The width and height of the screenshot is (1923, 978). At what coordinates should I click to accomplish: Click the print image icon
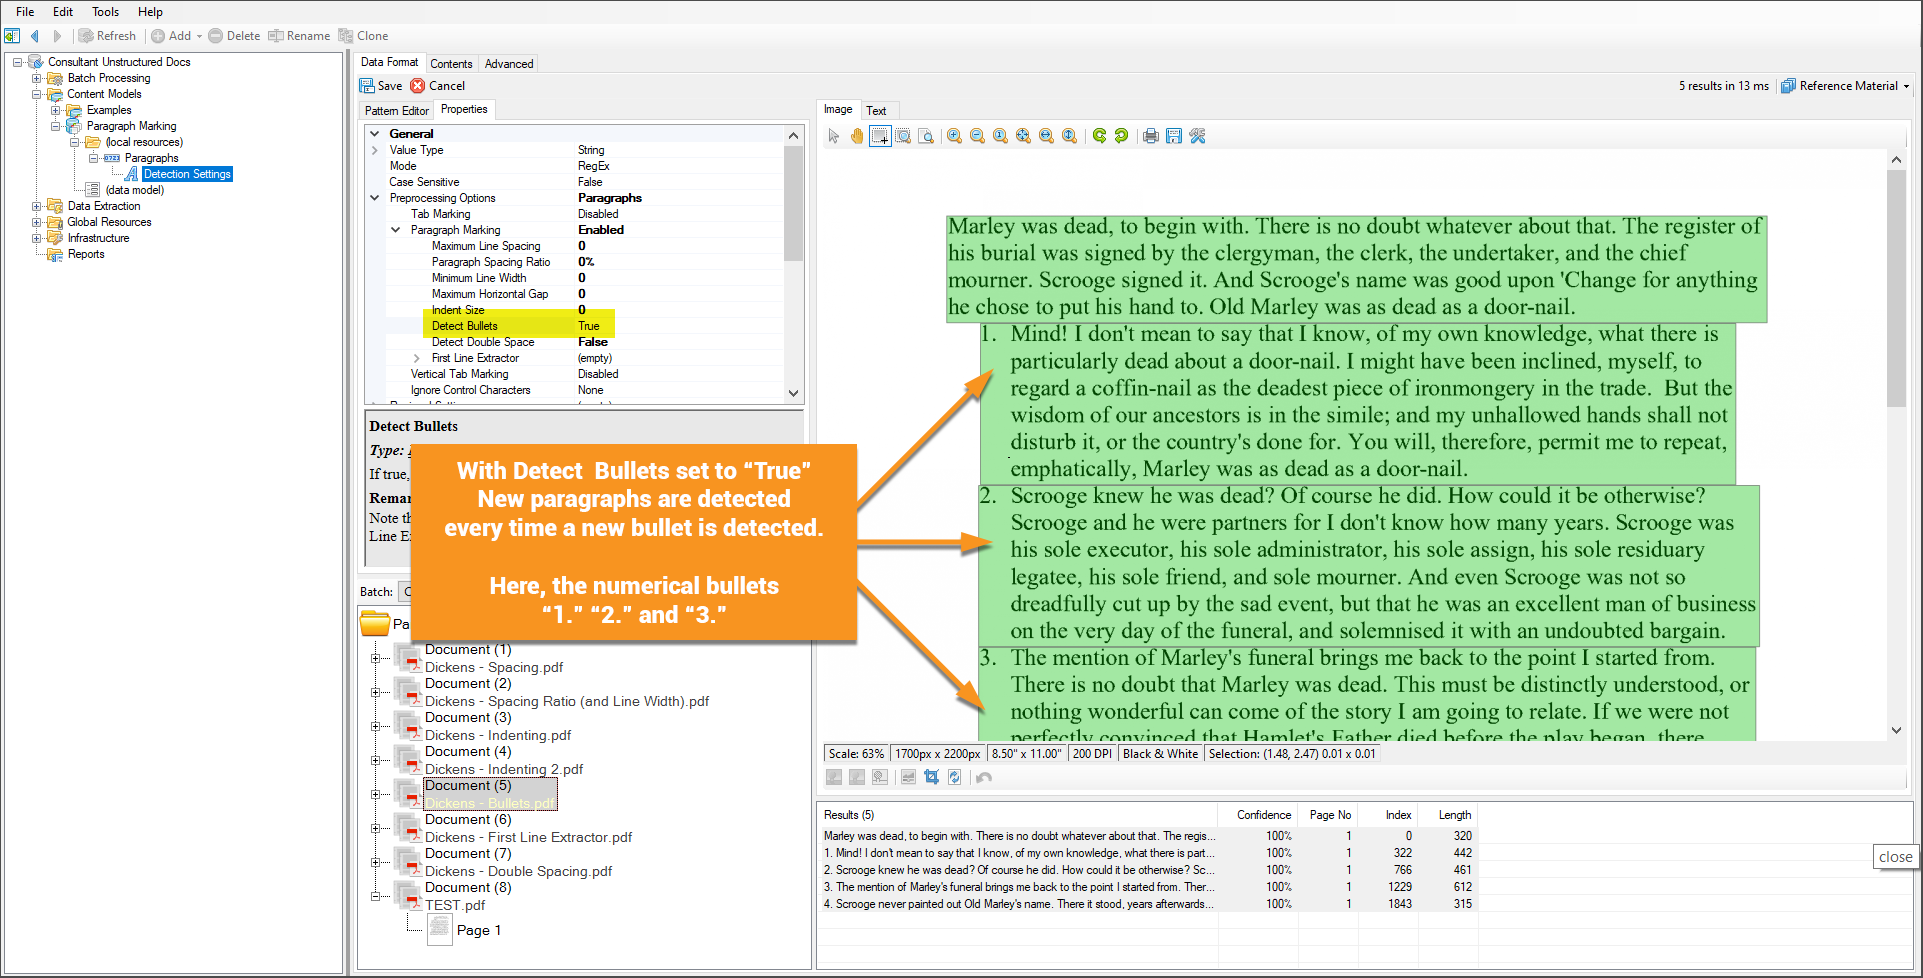coord(1151,136)
